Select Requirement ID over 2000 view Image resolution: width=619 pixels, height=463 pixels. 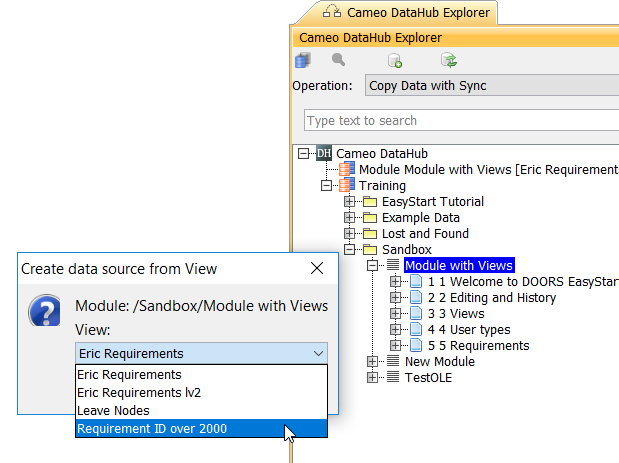[151, 429]
